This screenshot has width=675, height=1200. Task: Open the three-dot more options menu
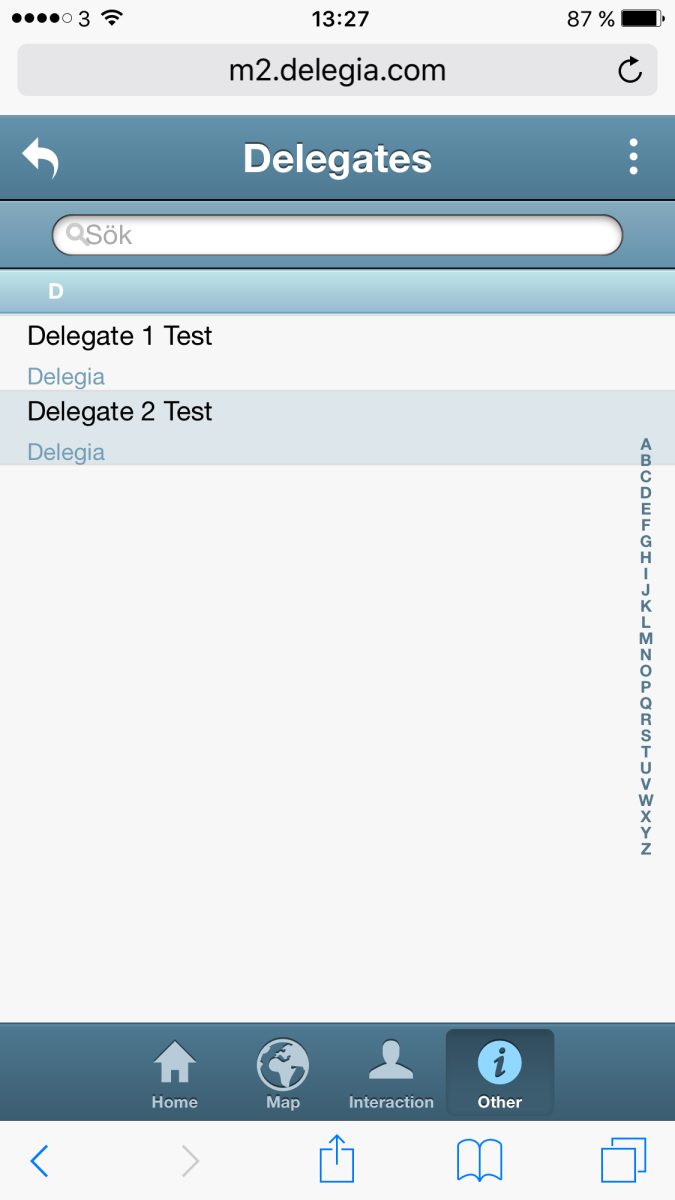[x=633, y=158]
